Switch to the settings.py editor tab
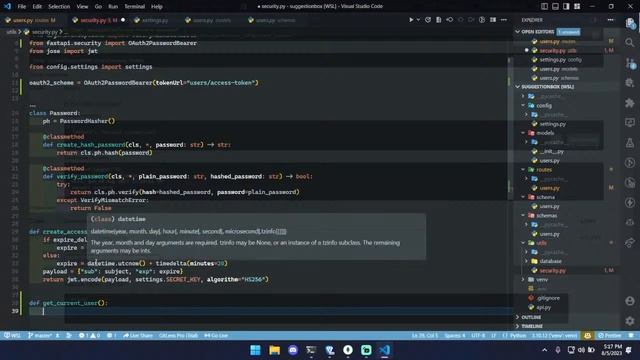This screenshot has height=360, width=640. click(154, 20)
